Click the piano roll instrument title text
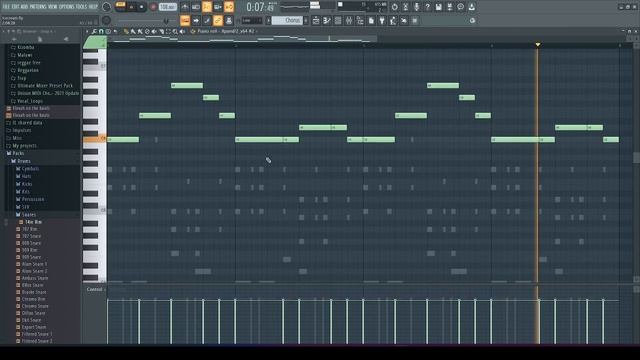 click(x=226, y=31)
